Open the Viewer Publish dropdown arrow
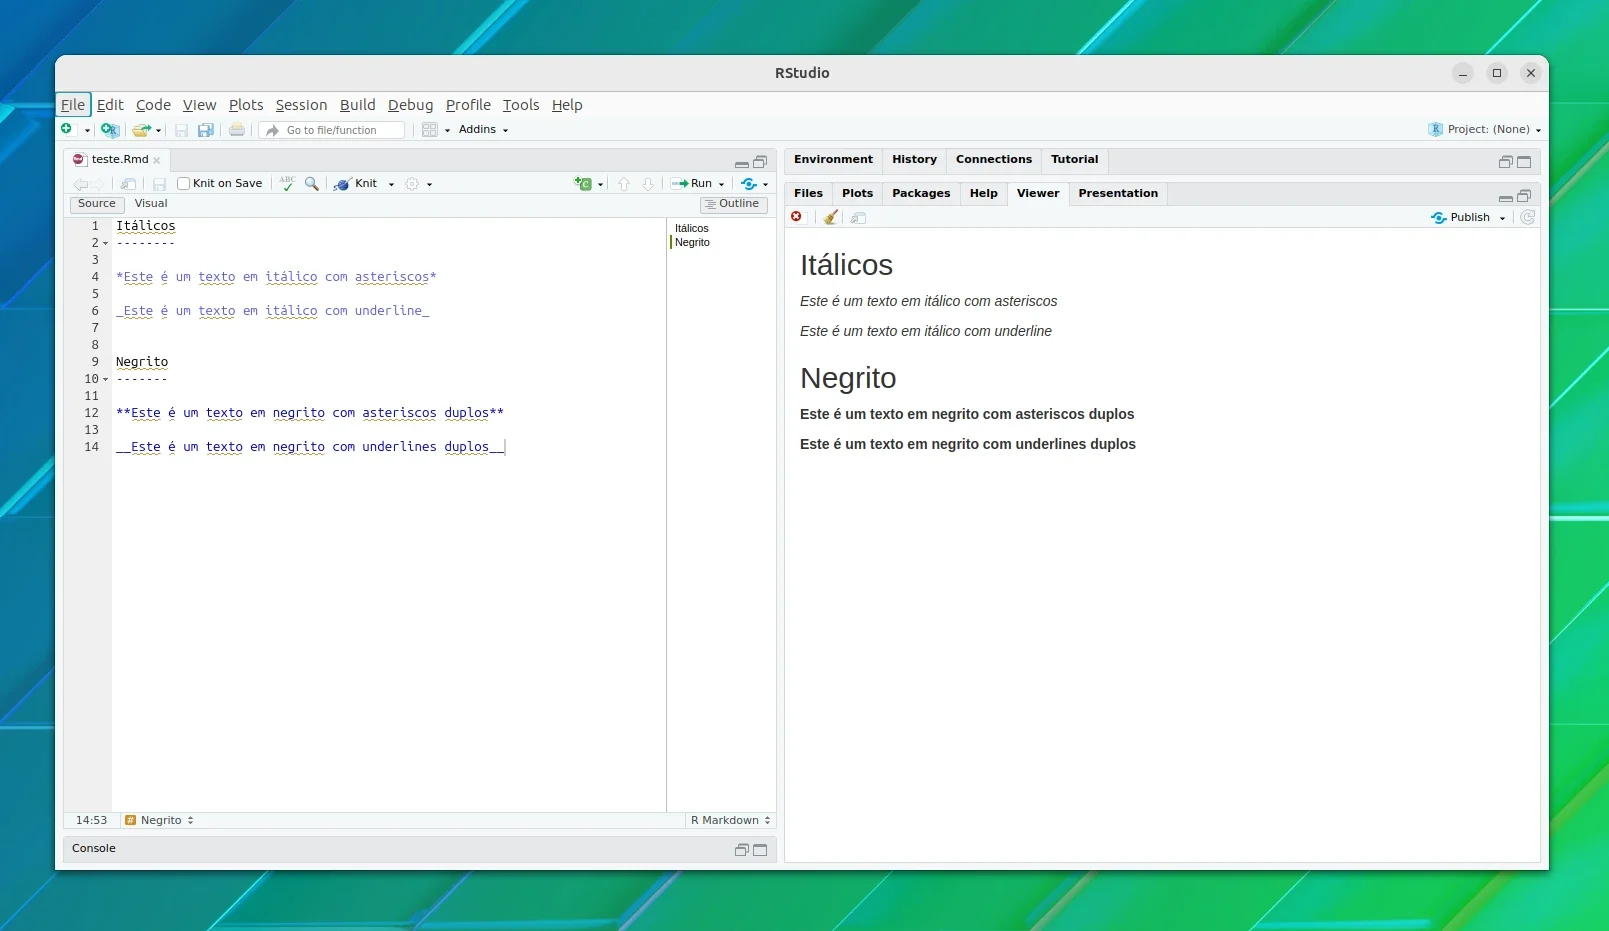 (1502, 218)
